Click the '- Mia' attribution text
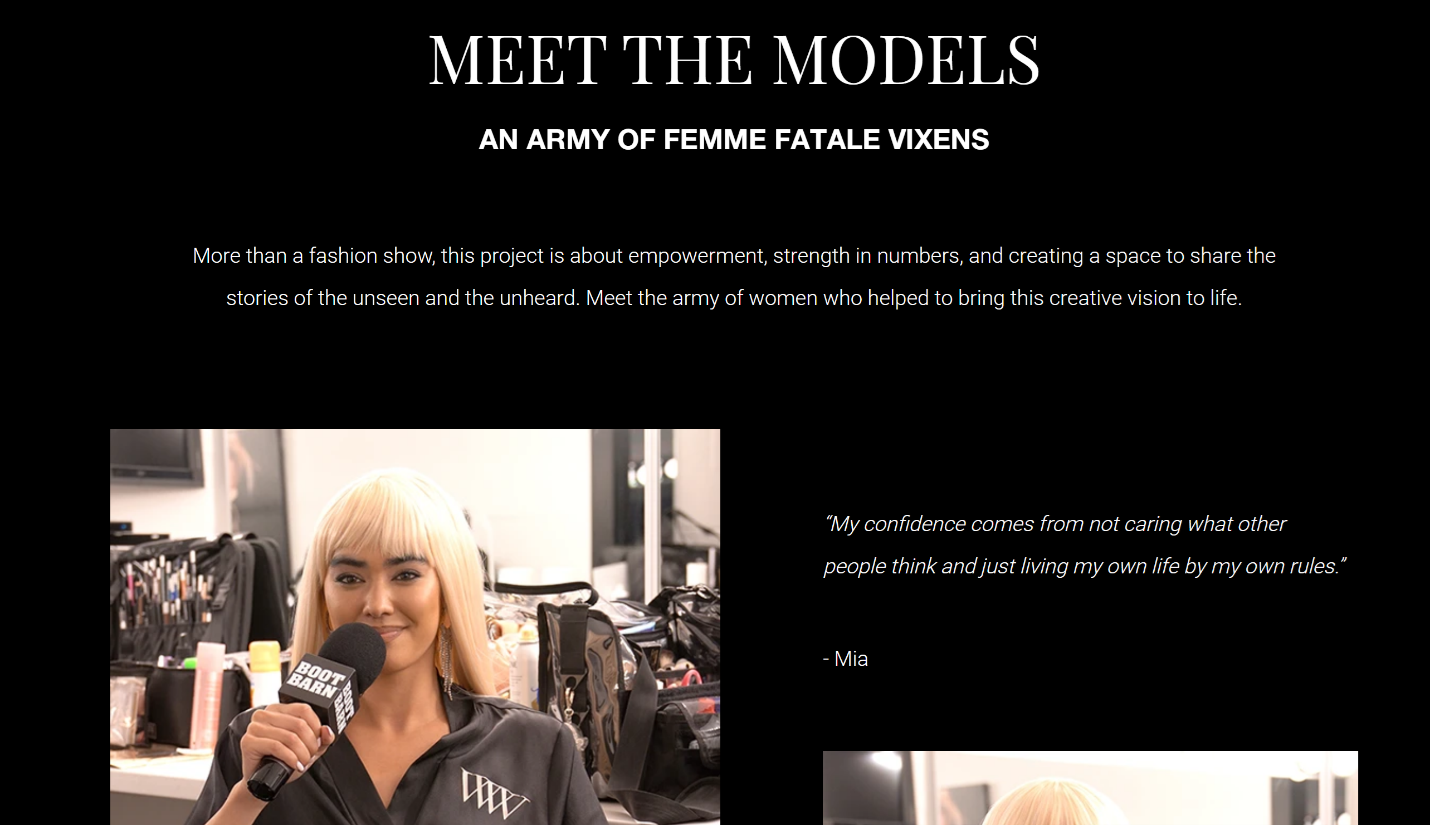1430x825 pixels. (x=846, y=659)
